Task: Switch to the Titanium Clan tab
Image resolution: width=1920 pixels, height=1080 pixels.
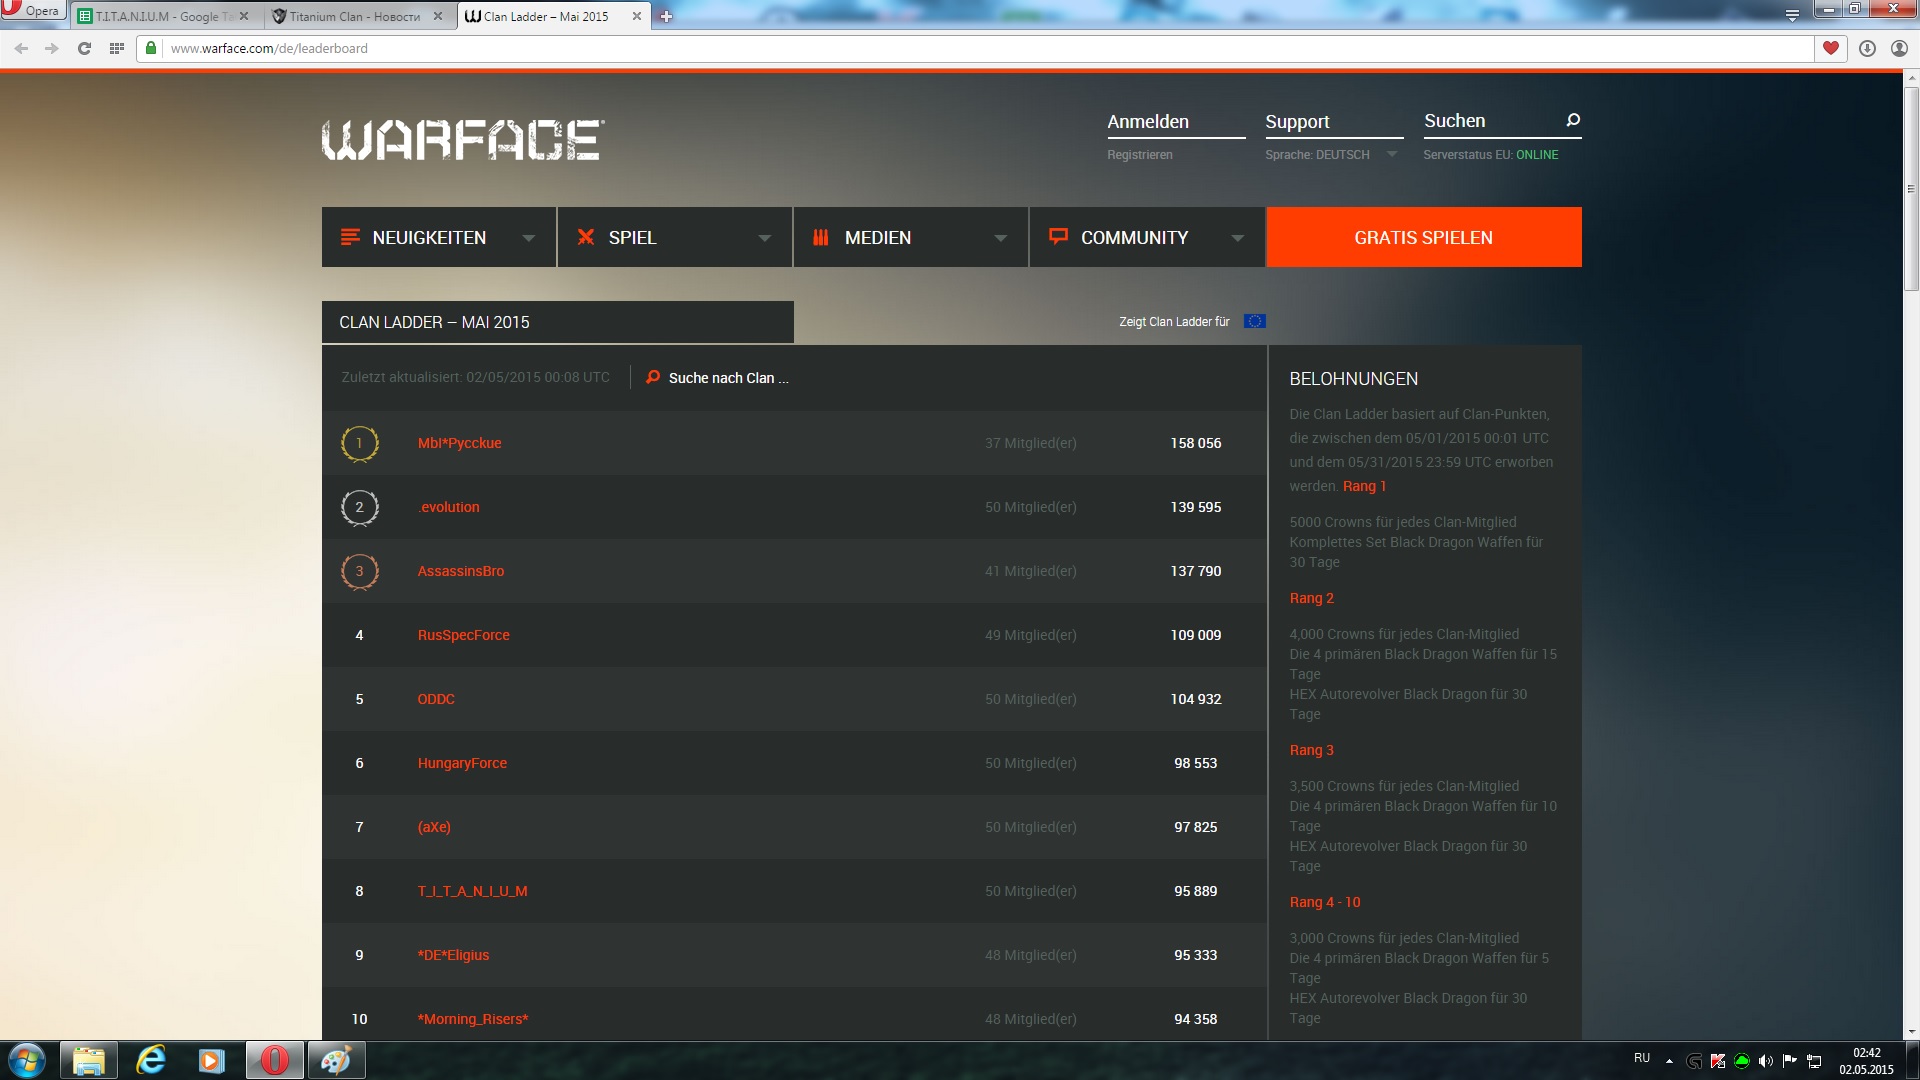Action: click(355, 16)
